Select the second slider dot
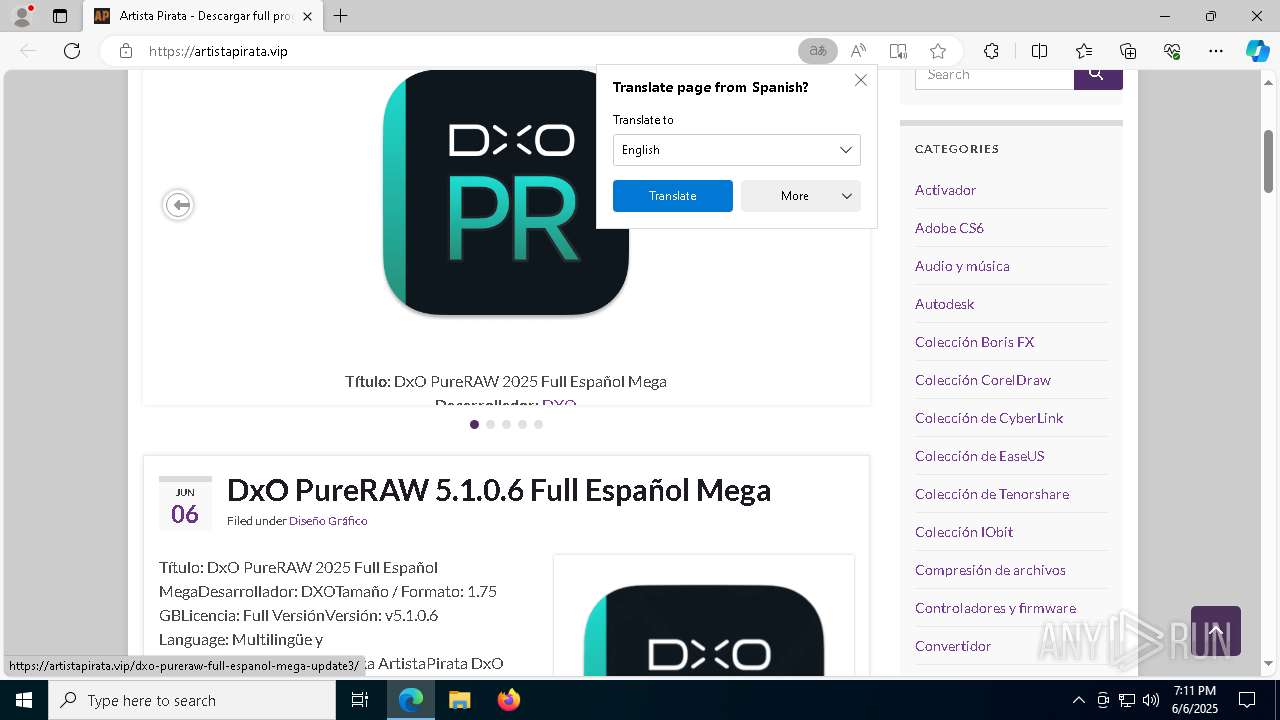Viewport: 1280px width, 720px height. [490, 424]
